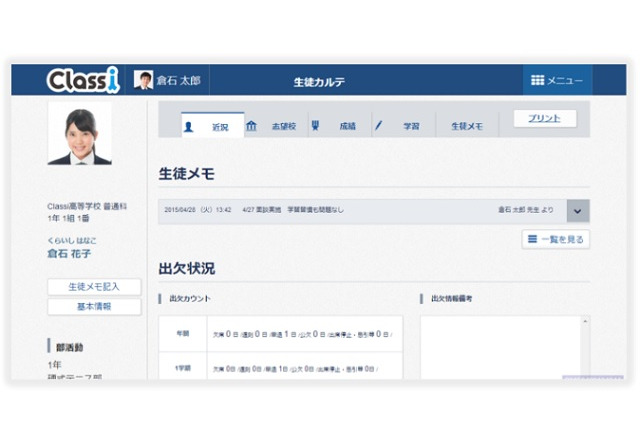Click scroll up arrow in 出欠情報備考 box
The image size is (640, 426).
click(x=585, y=322)
